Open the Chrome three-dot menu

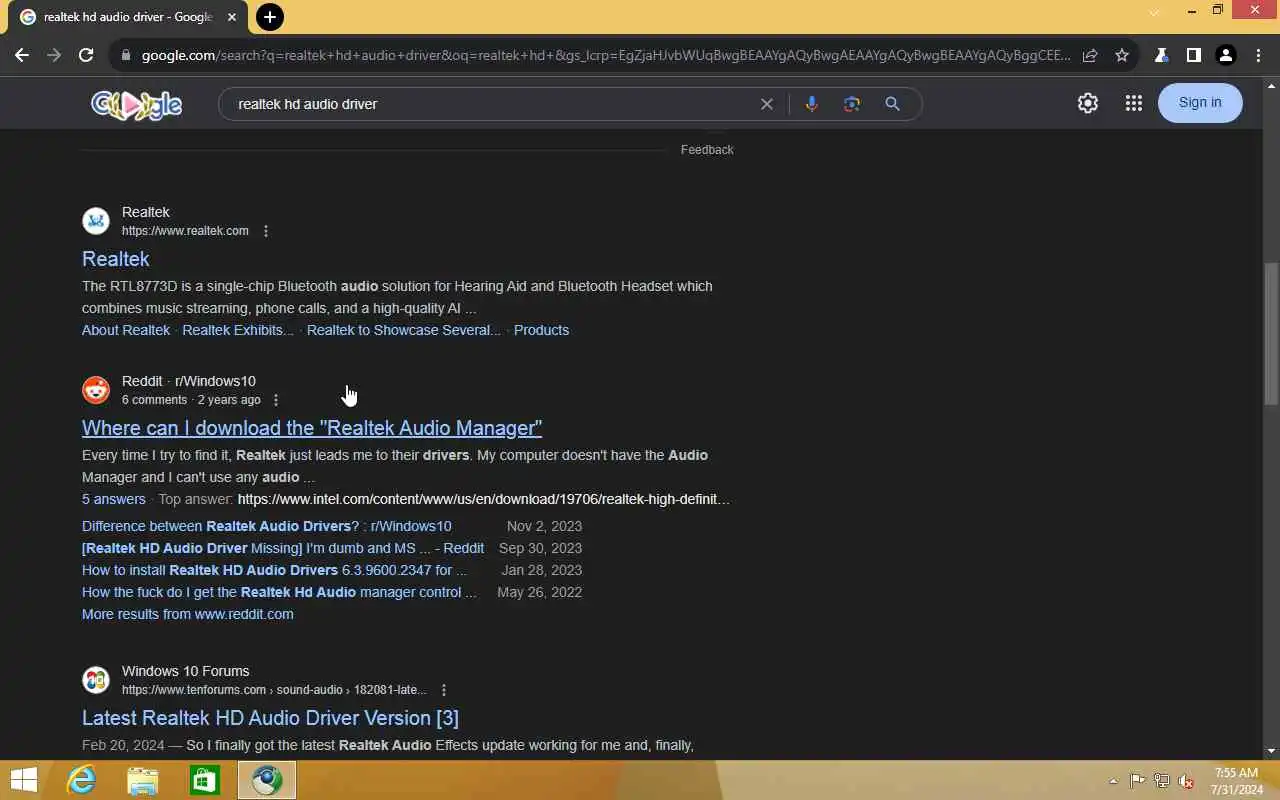[1258, 56]
